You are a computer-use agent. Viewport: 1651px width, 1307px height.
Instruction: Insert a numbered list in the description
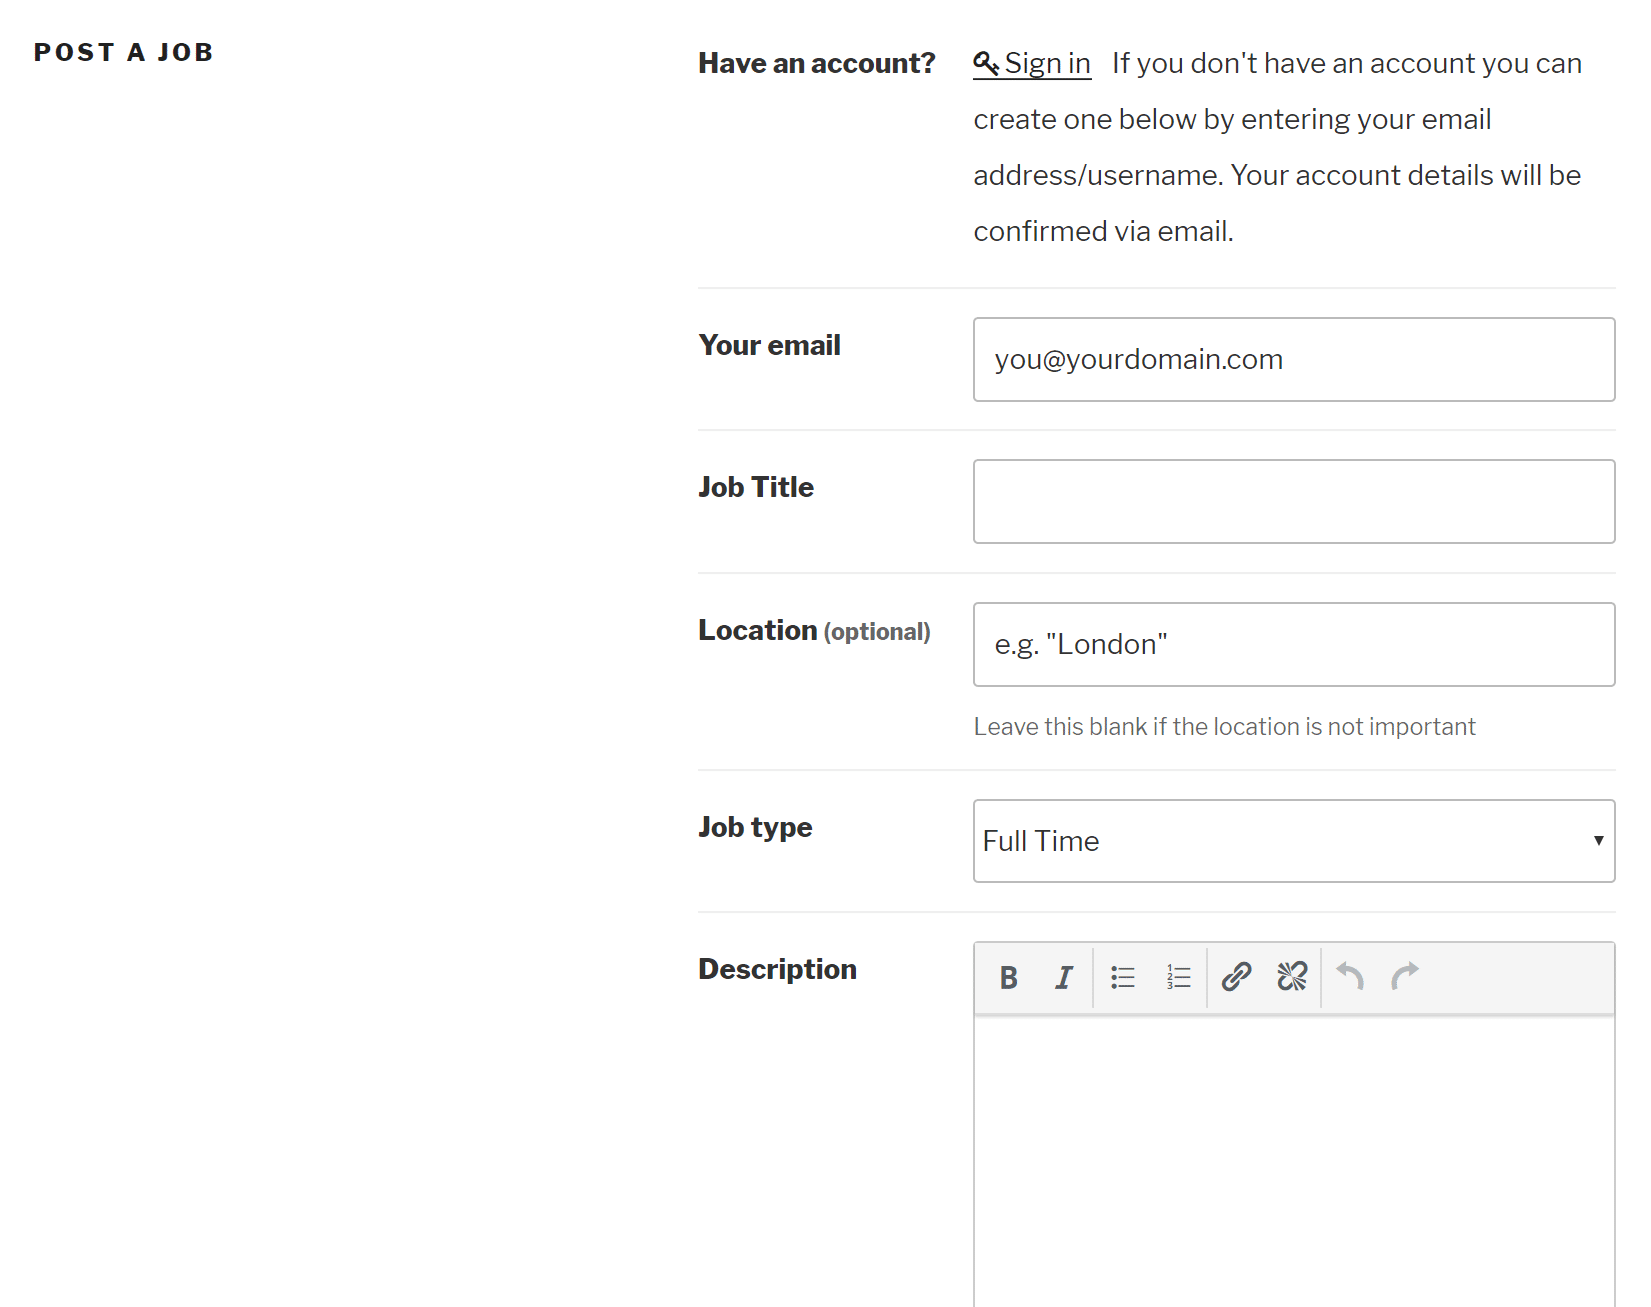click(x=1178, y=977)
